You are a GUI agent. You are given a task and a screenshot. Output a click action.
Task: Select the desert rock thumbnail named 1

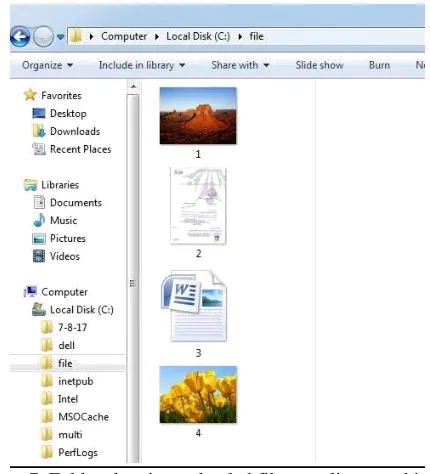coord(198,116)
